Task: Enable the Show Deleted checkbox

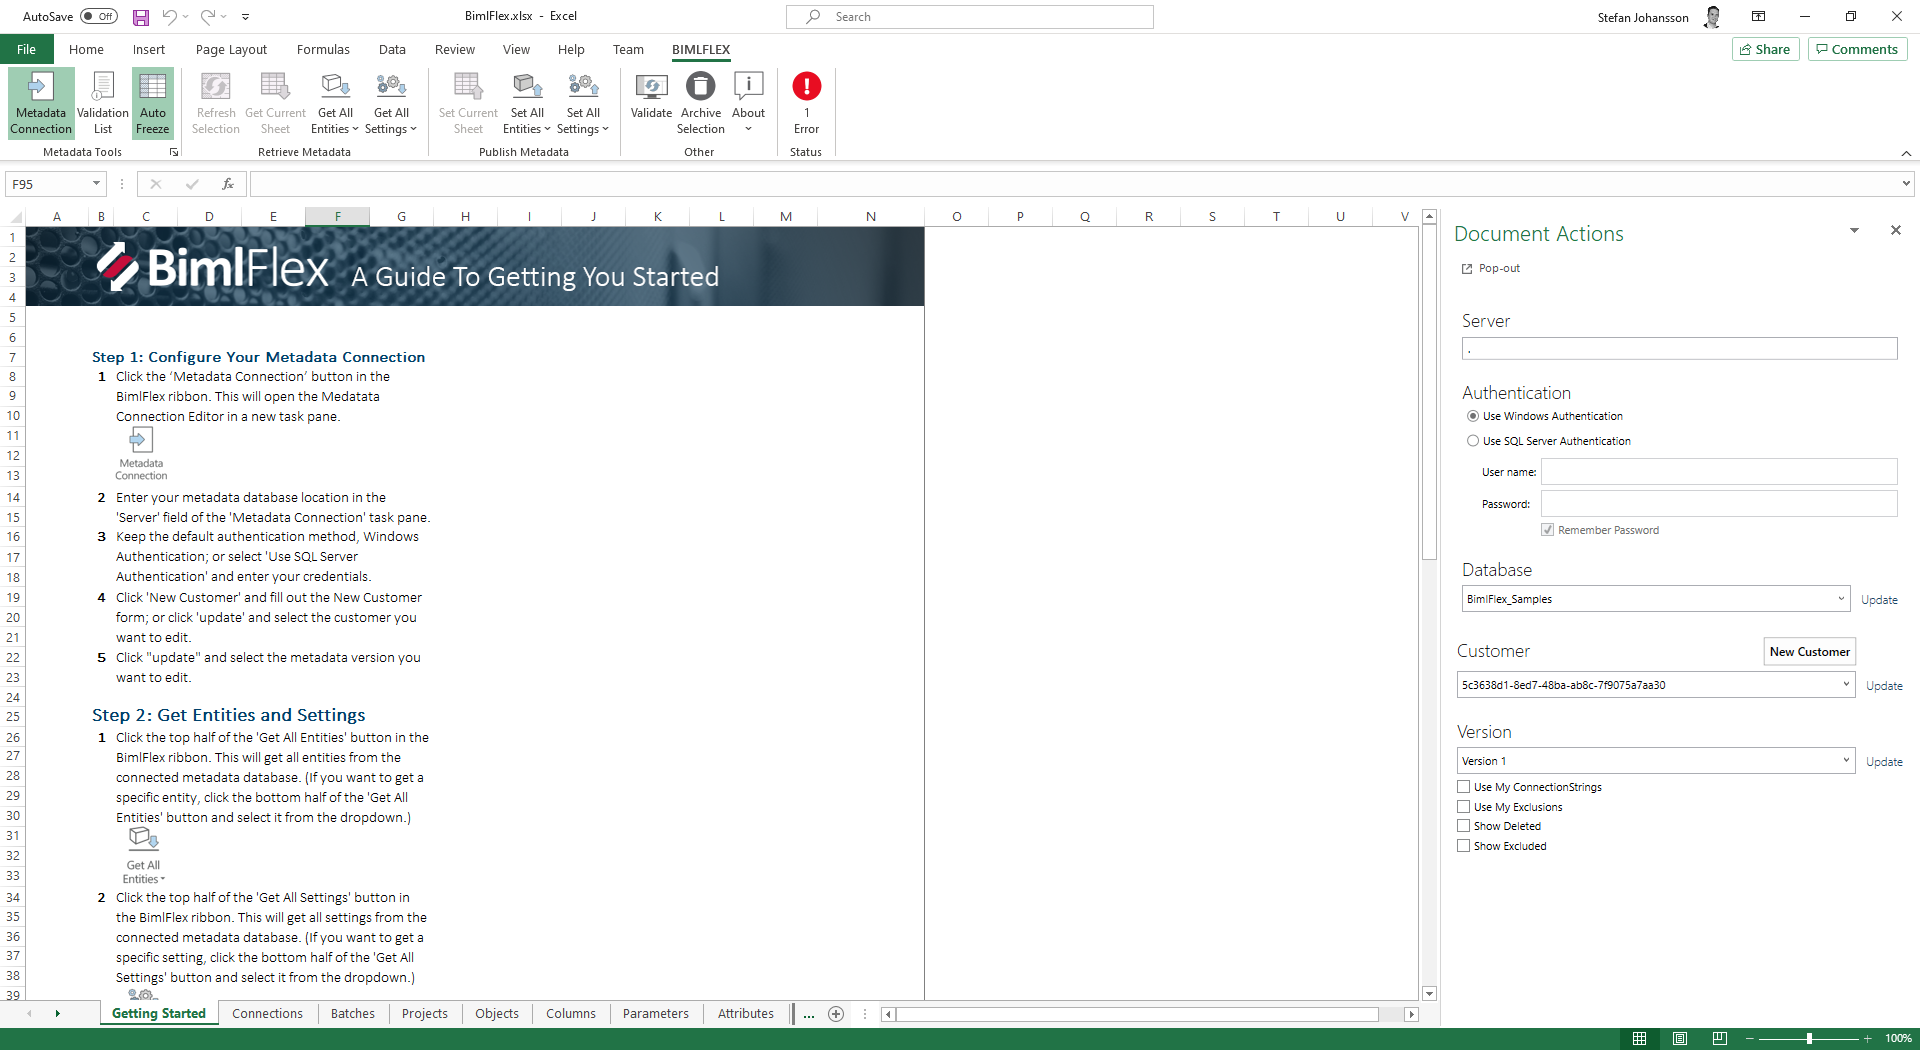Action: pyautogui.click(x=1463, y=825)
